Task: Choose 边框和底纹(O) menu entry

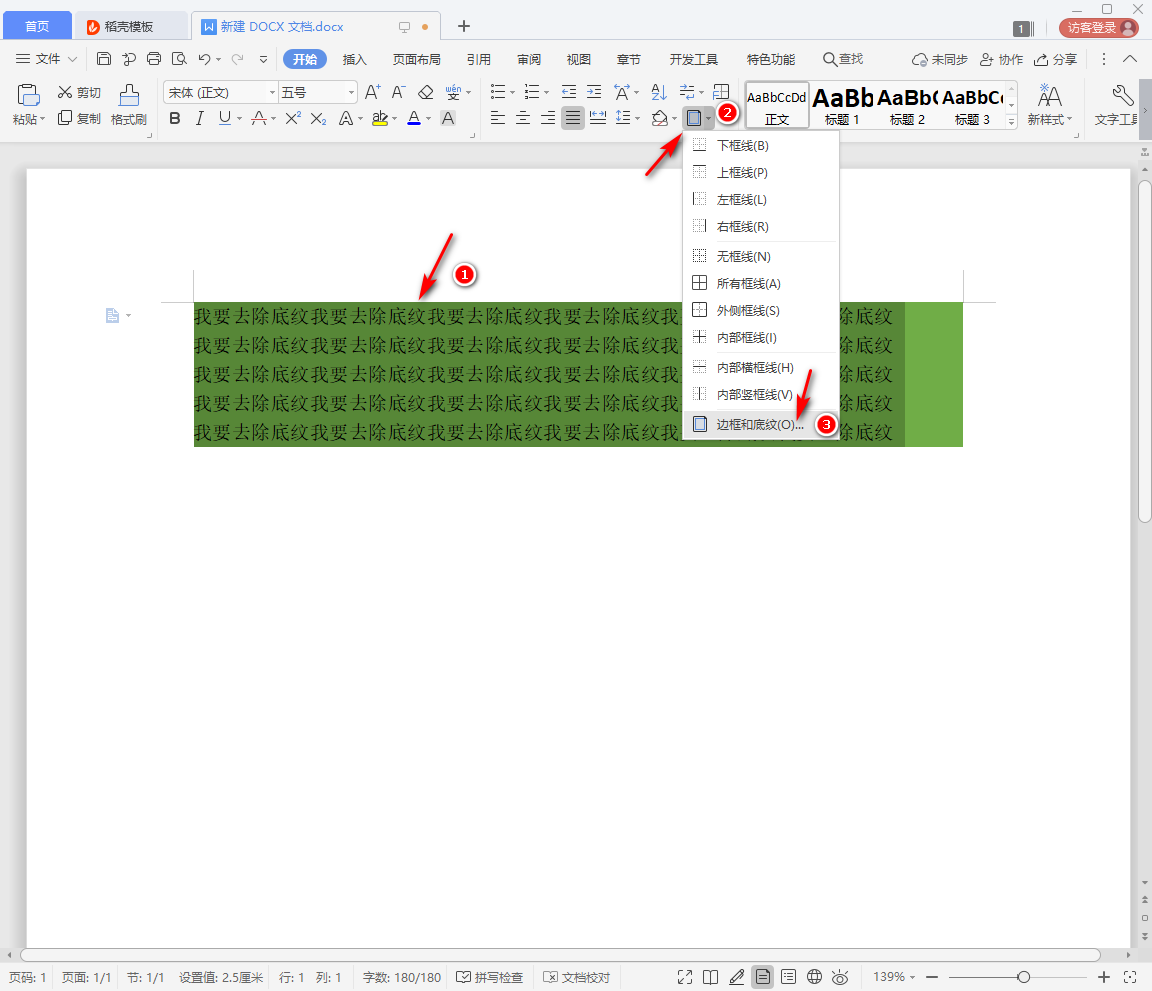Action: [x=760, y=425]
